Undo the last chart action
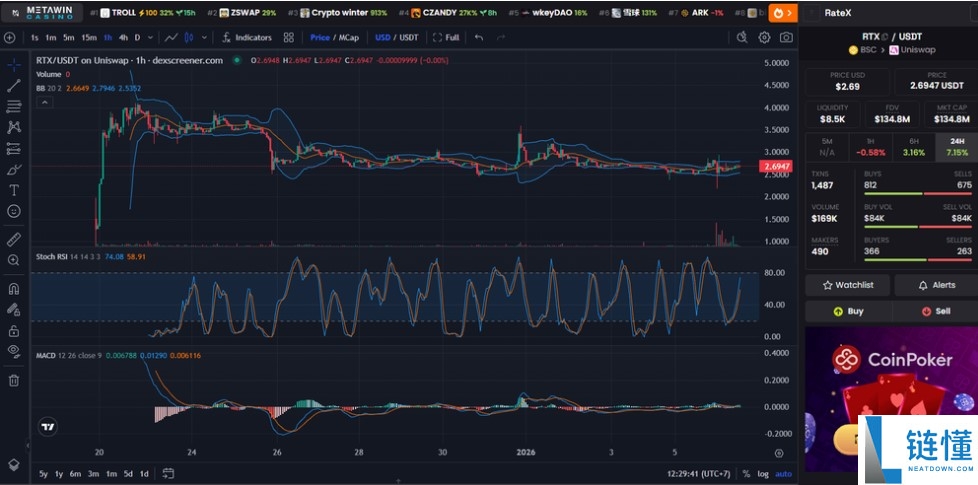Viewport: 978px width, 485px height. click(x=478, y=37)
